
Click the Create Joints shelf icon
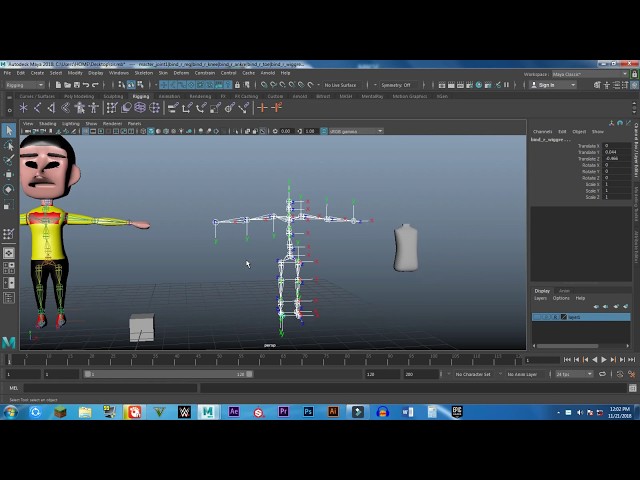click(37, 108)
